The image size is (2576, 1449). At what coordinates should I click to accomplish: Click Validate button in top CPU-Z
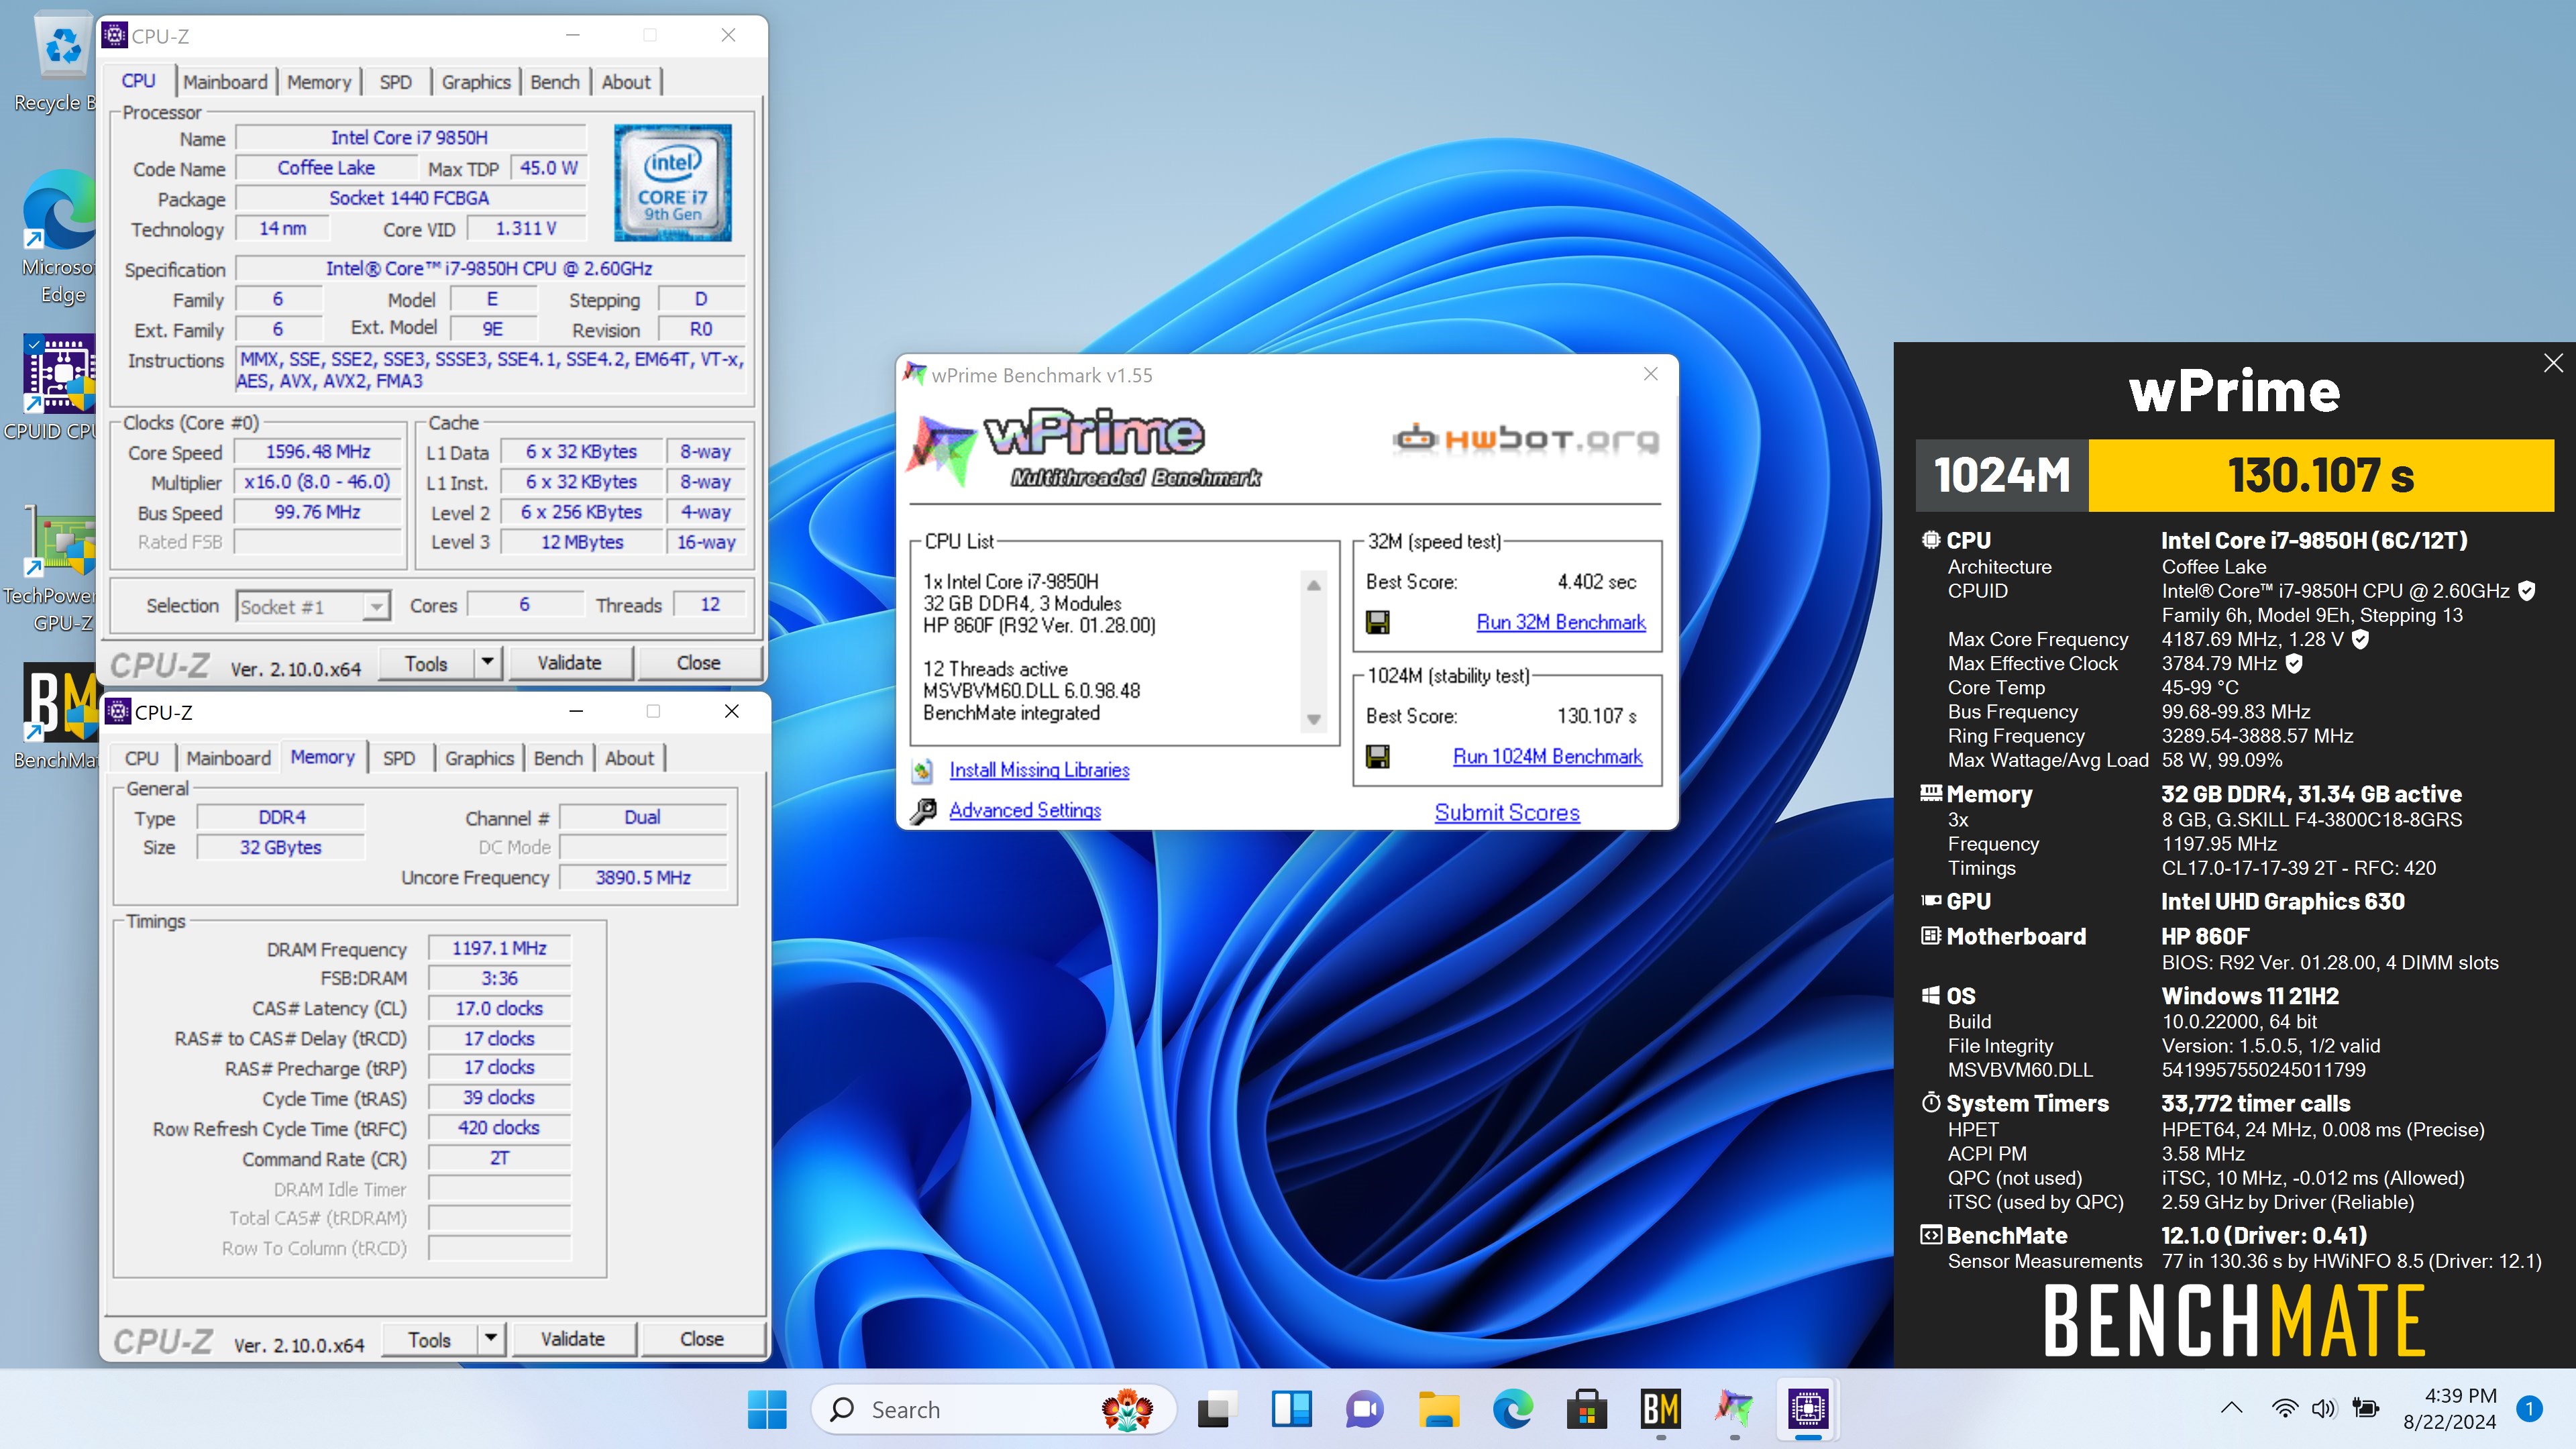(570, 662)
